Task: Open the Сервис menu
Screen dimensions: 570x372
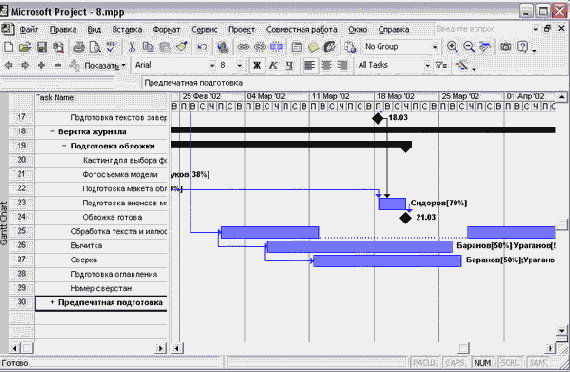Action: [204, 29]
